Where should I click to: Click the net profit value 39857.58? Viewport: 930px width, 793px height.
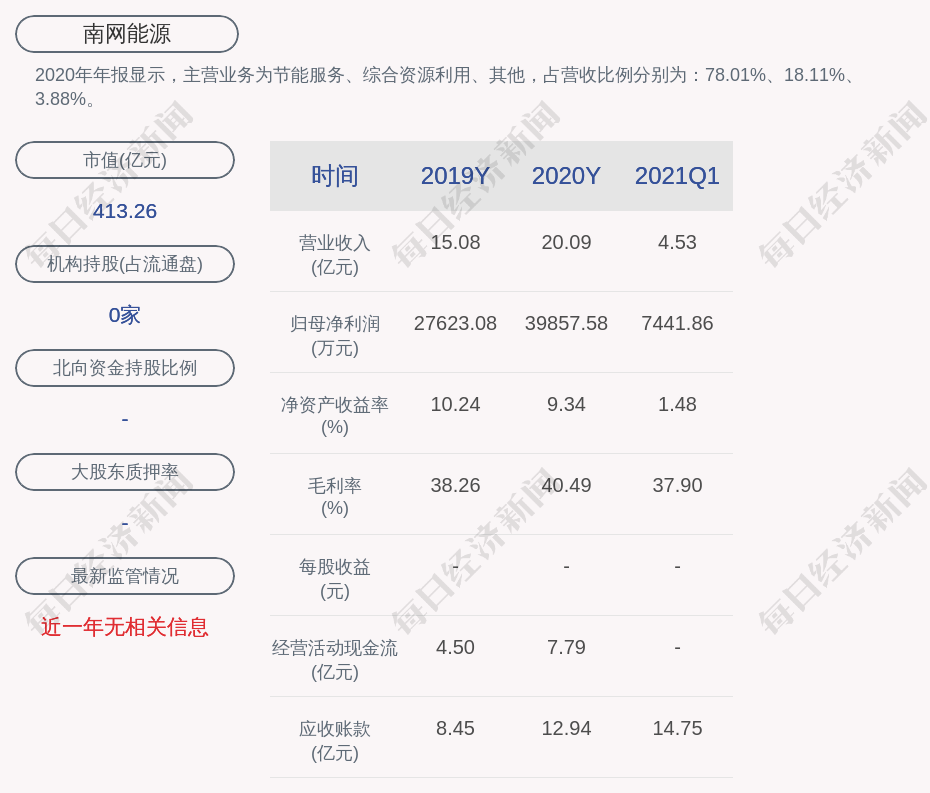pyautogui.click(x=566, y=323)
